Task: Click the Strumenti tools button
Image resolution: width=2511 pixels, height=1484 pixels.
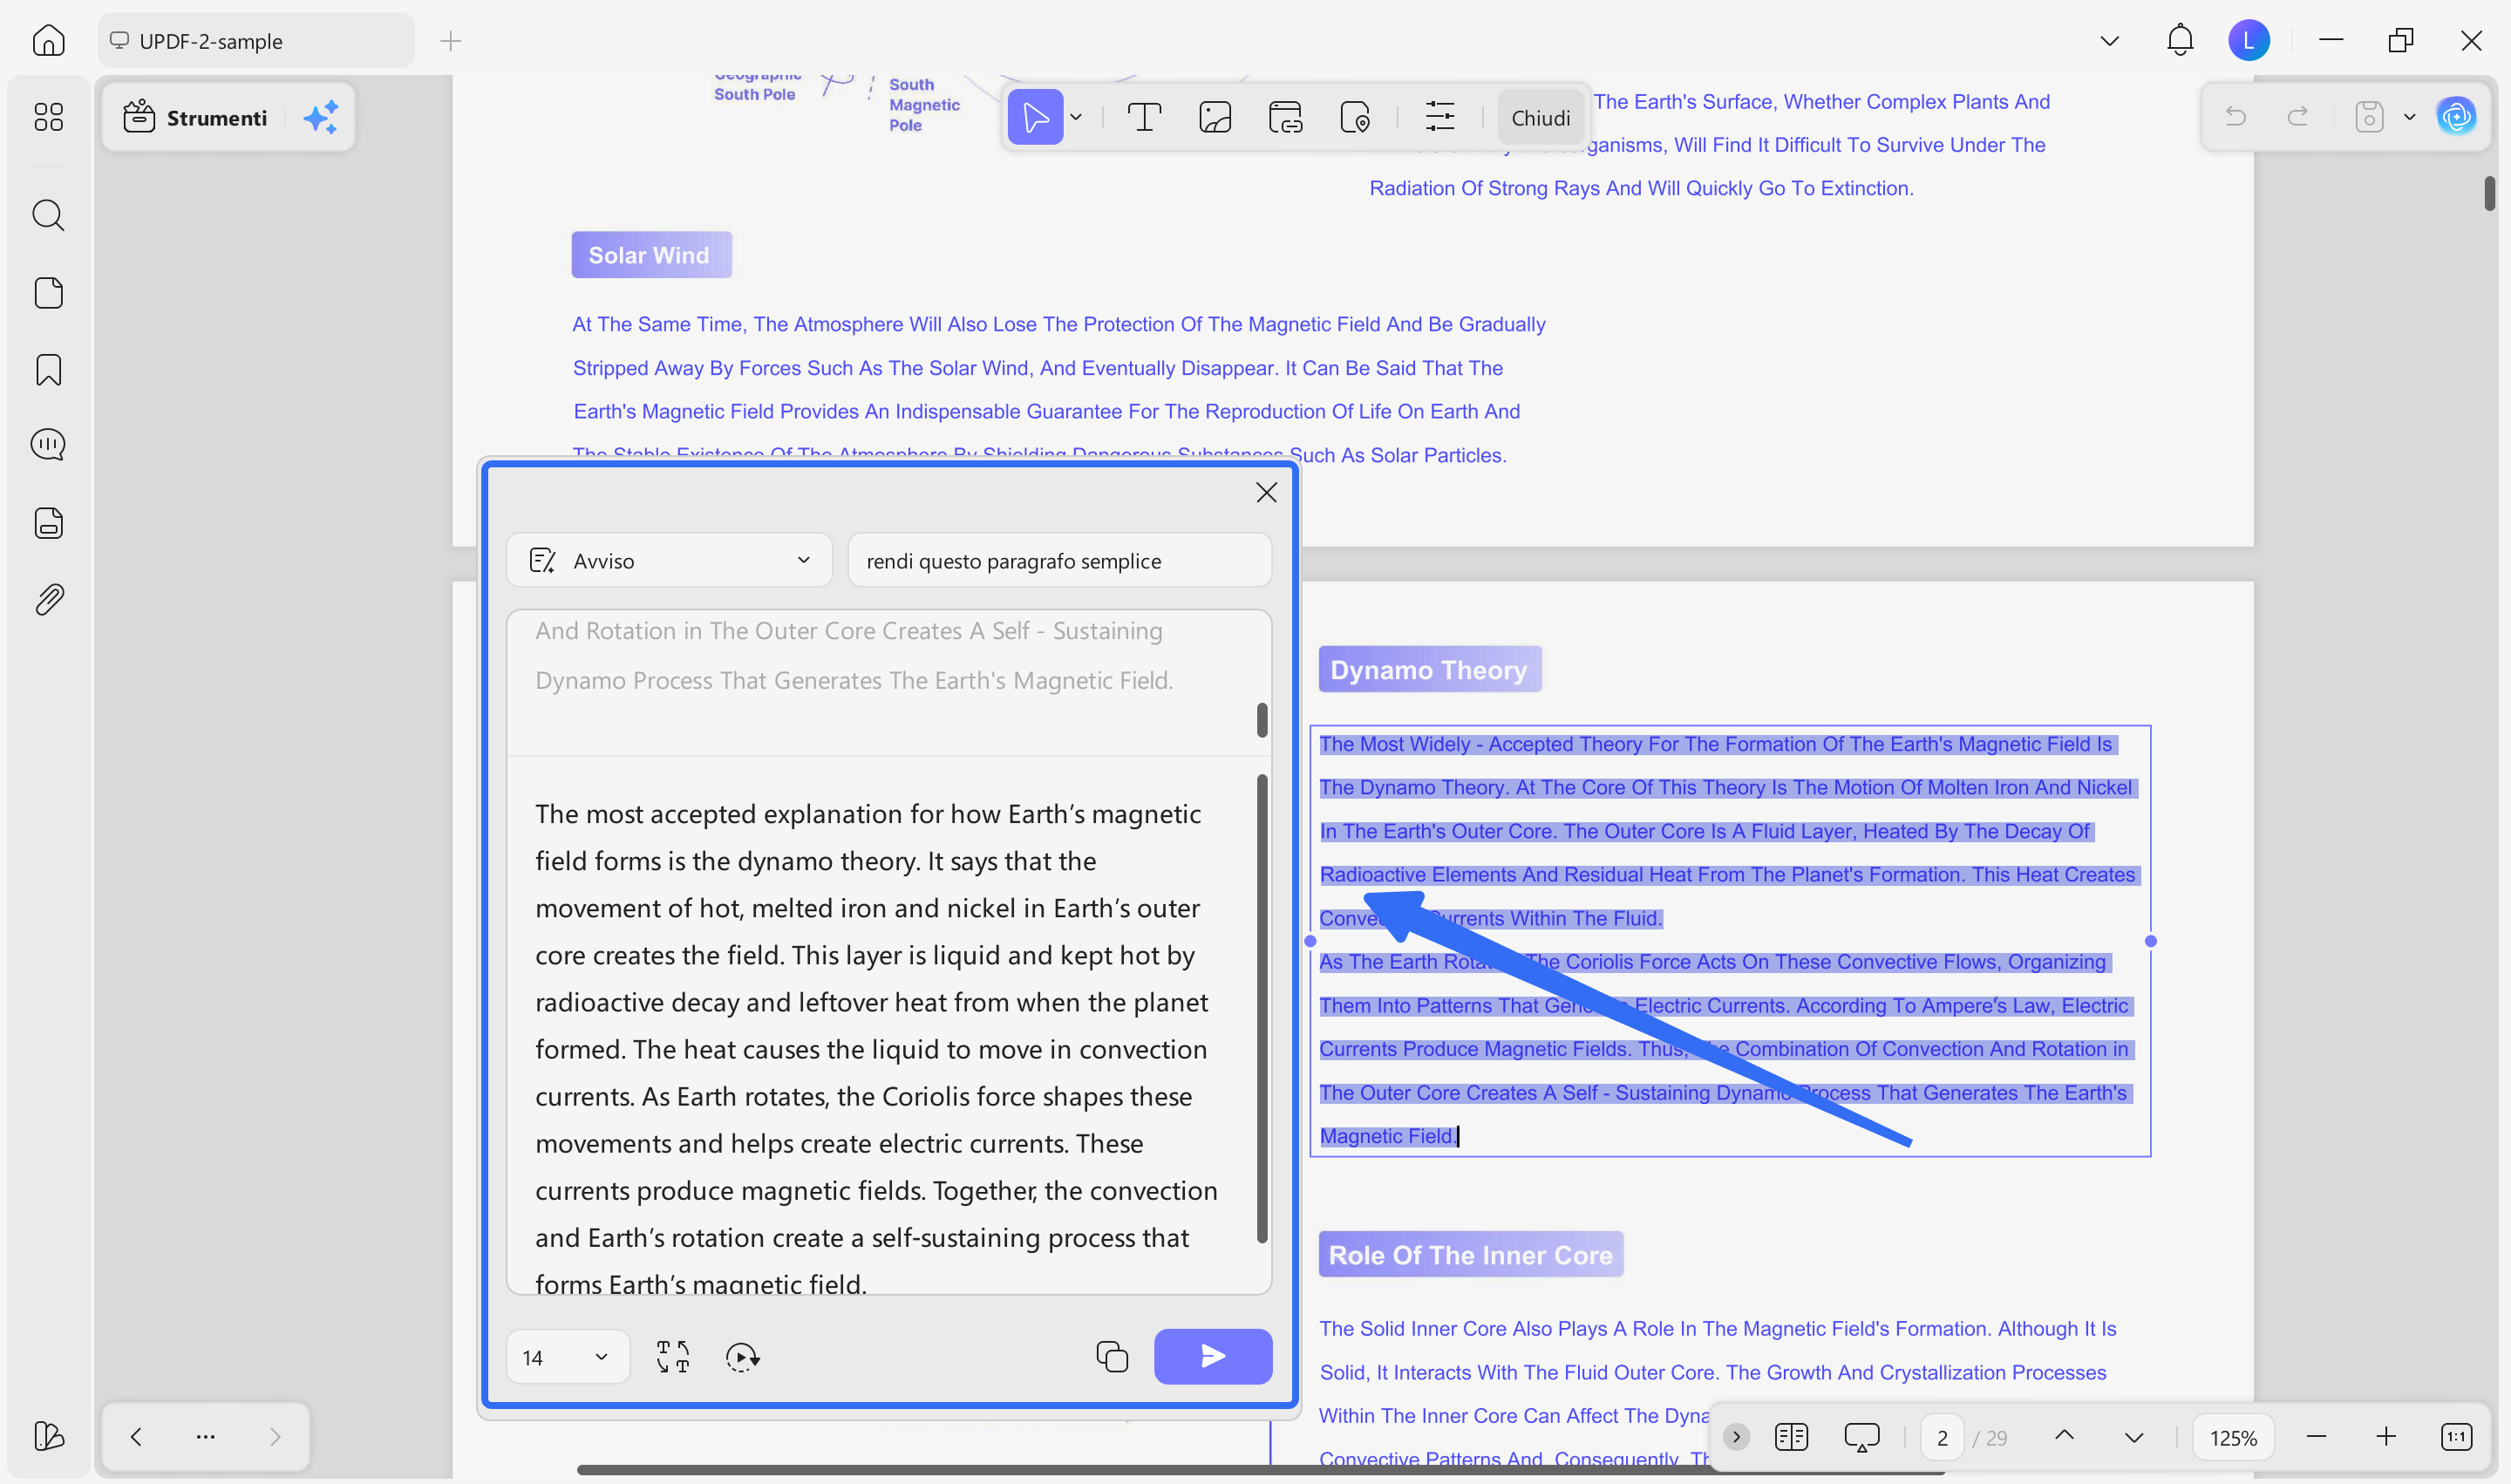Action: click(196, 118)
